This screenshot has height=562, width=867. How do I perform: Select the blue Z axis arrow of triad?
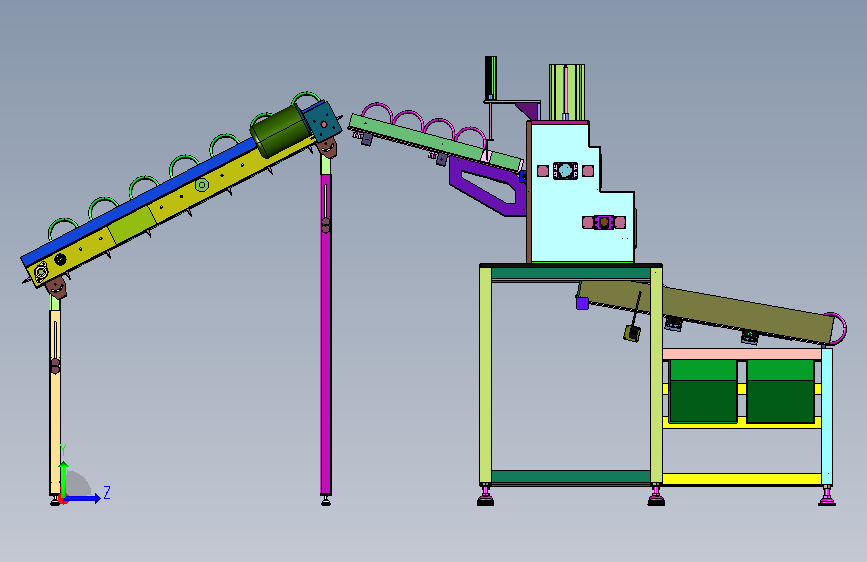tap(82, 498)
